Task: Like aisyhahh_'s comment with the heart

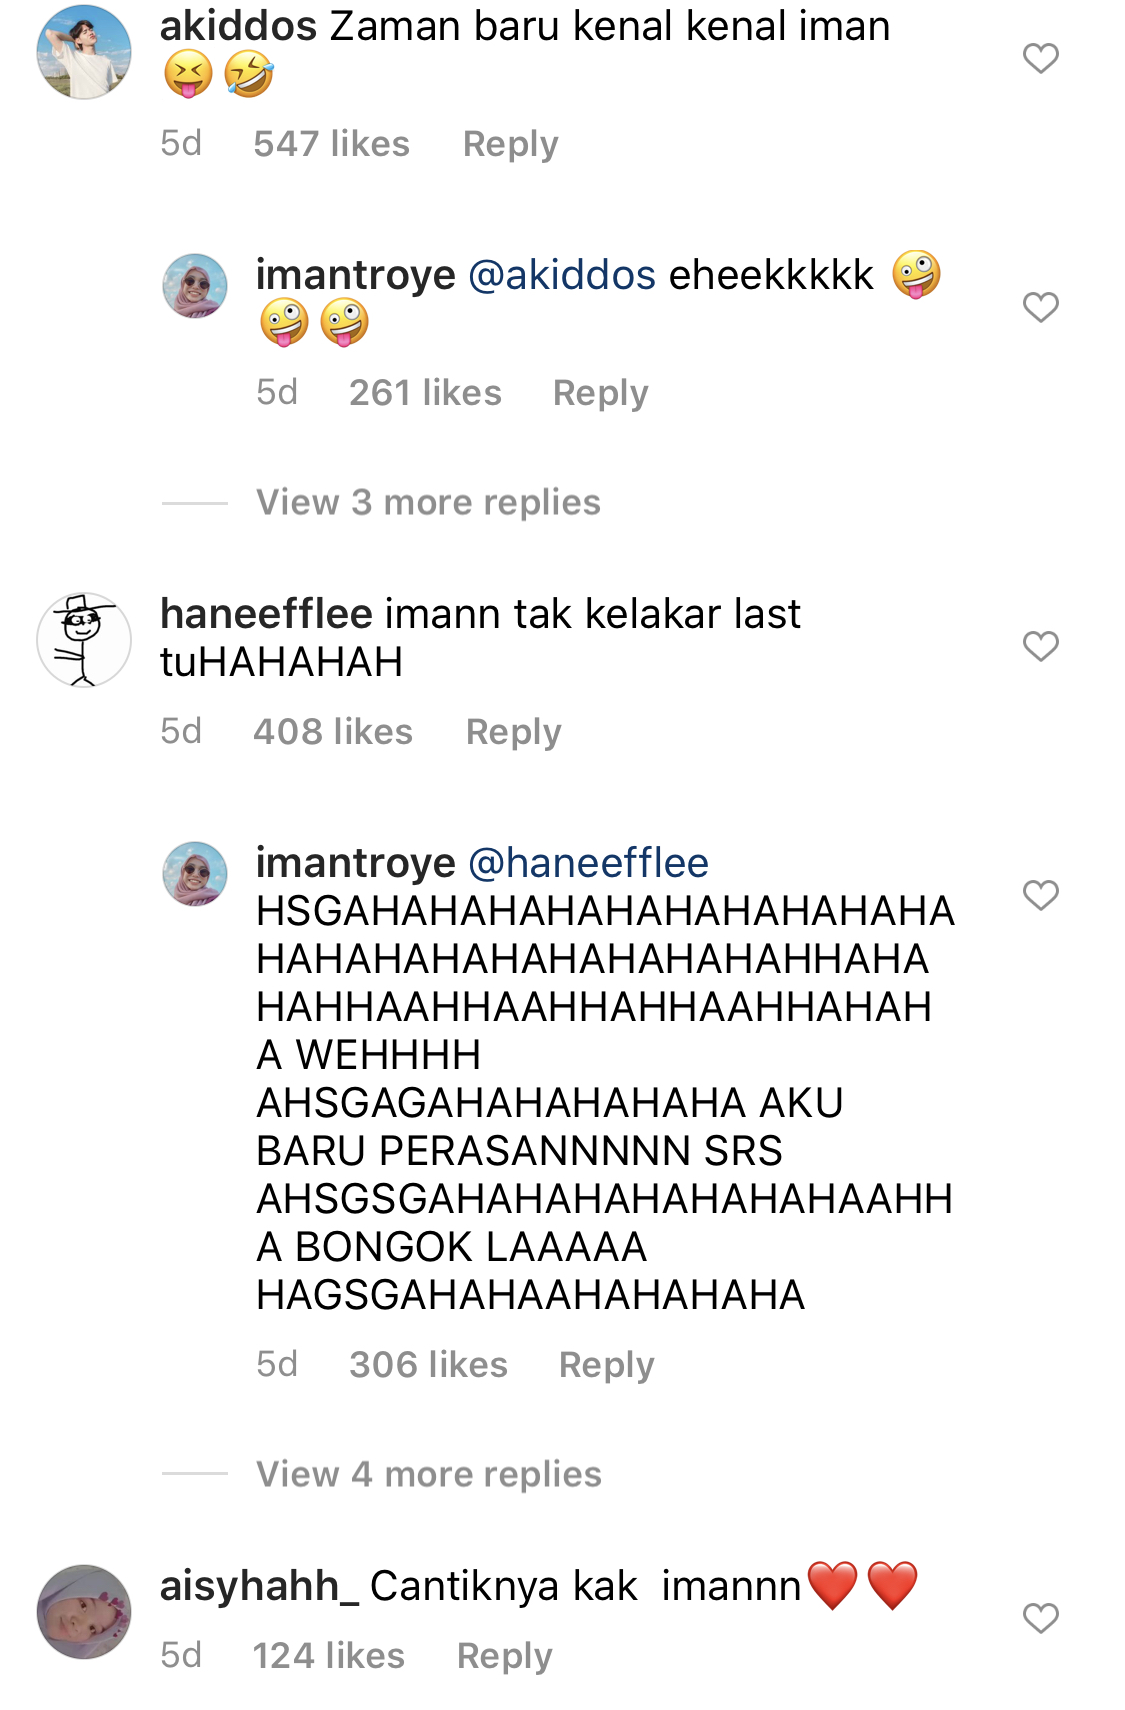Action: 1040,1618
